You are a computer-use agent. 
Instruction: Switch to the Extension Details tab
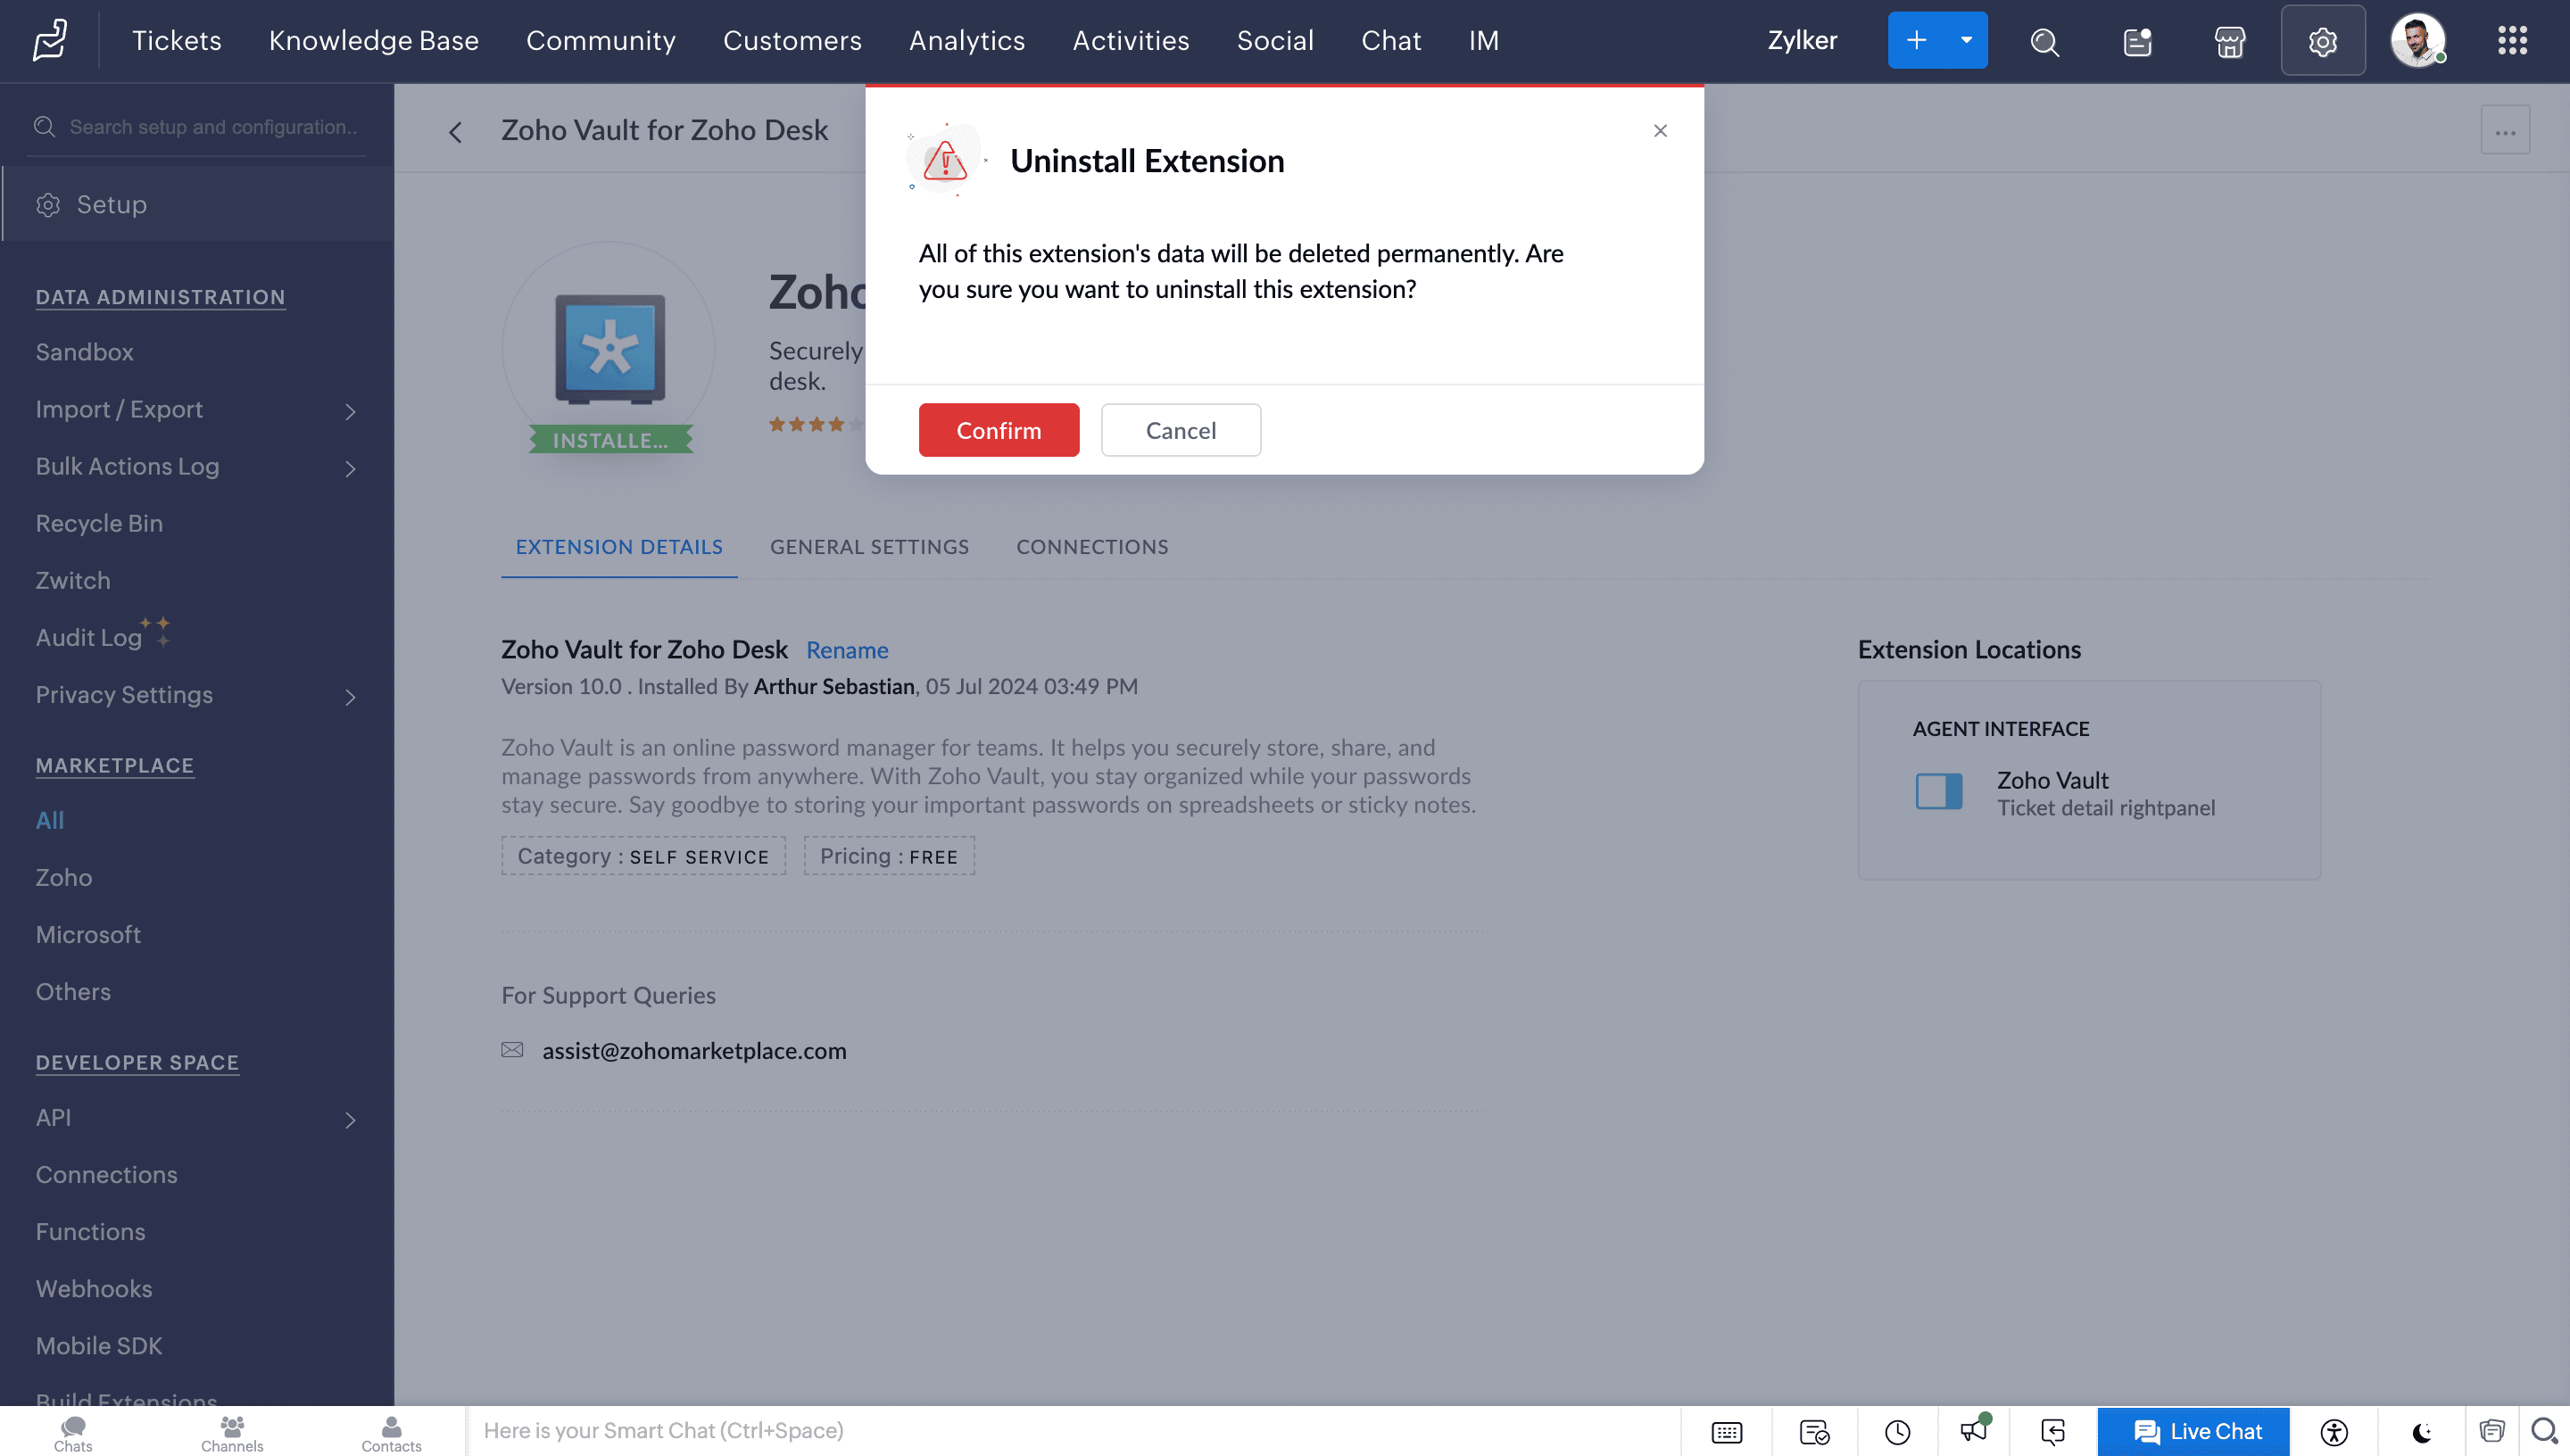pyautogui.click(x=619, y=547)
